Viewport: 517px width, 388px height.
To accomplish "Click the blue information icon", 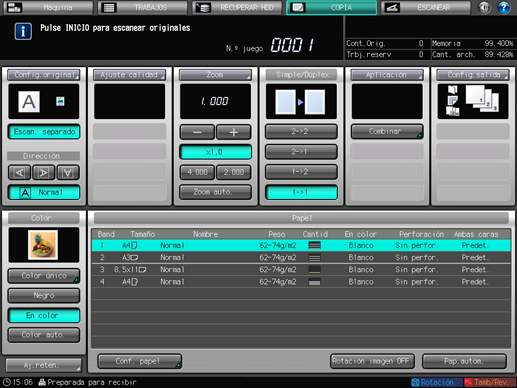I will (23, 31).
